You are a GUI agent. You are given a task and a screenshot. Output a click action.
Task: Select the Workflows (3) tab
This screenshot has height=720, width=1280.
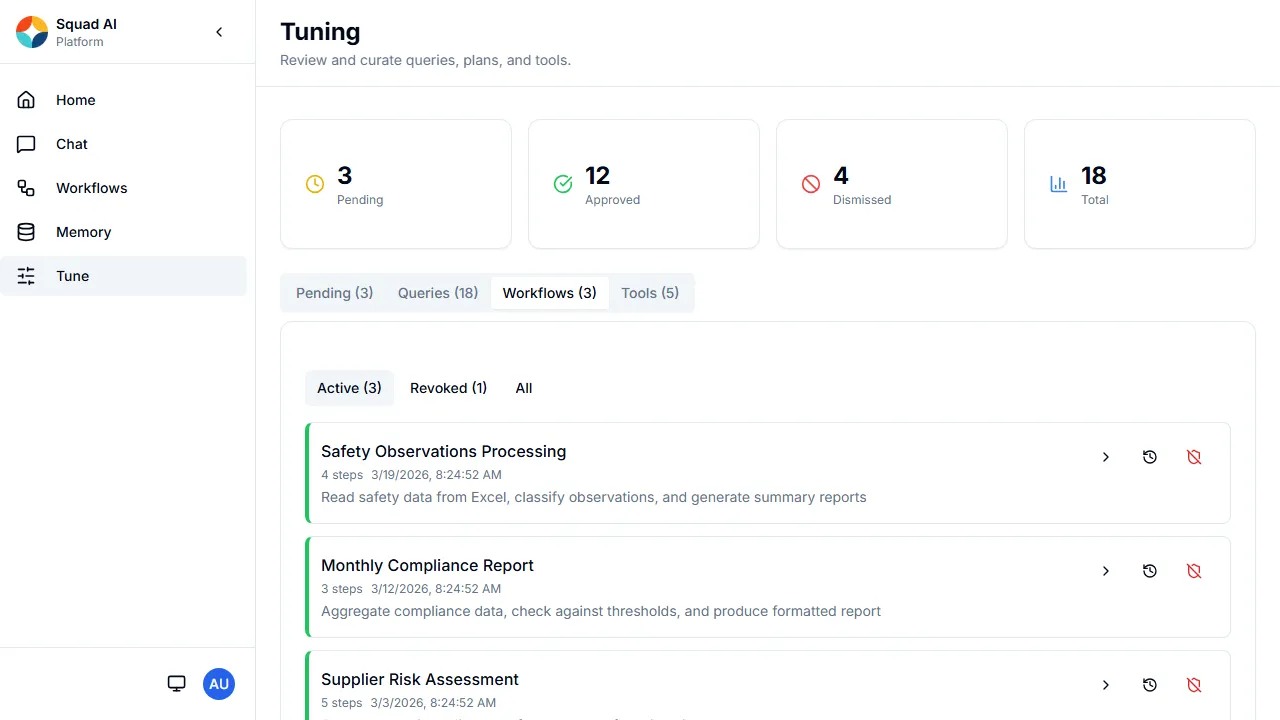click(550, 293)
